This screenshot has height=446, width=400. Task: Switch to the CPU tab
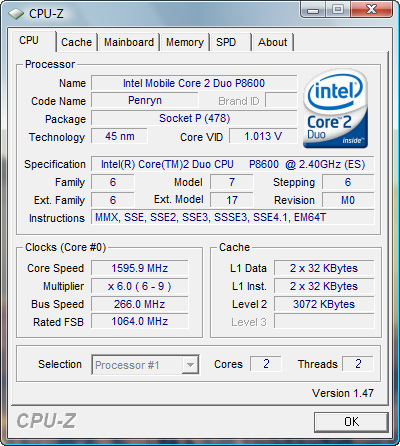tap(33, 41)
